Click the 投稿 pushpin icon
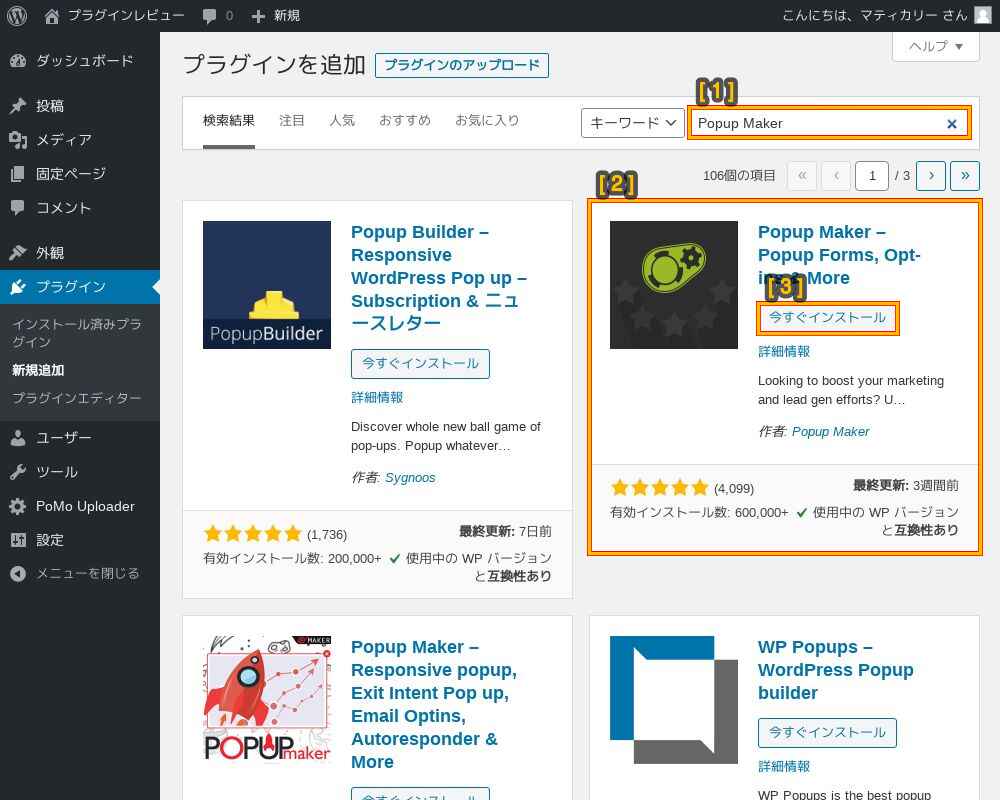 [x=18, y=106]
